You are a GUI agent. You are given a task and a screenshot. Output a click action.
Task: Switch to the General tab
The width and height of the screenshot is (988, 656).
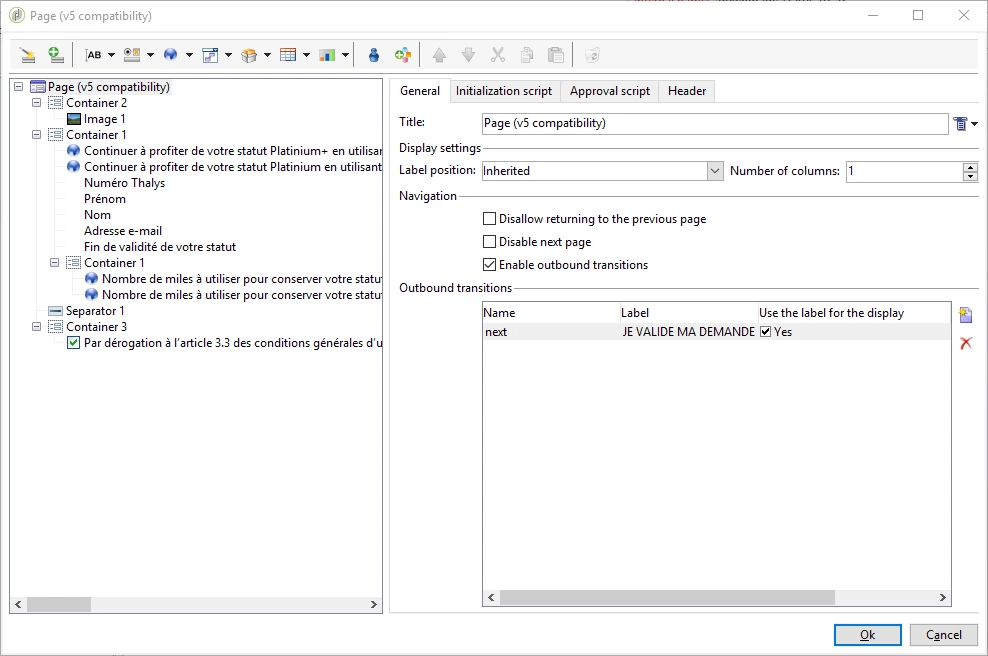[420, 91]
